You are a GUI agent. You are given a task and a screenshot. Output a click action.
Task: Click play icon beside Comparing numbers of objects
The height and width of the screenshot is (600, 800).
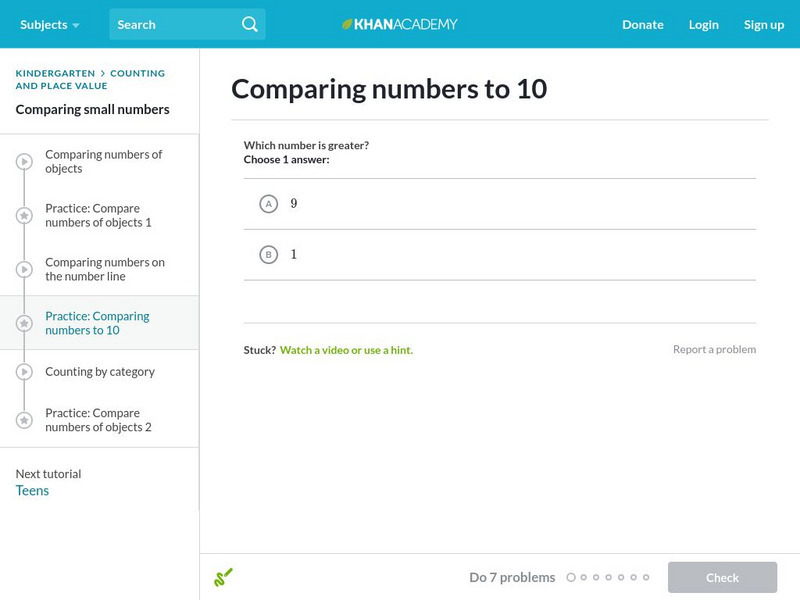(x=24, y=162)
